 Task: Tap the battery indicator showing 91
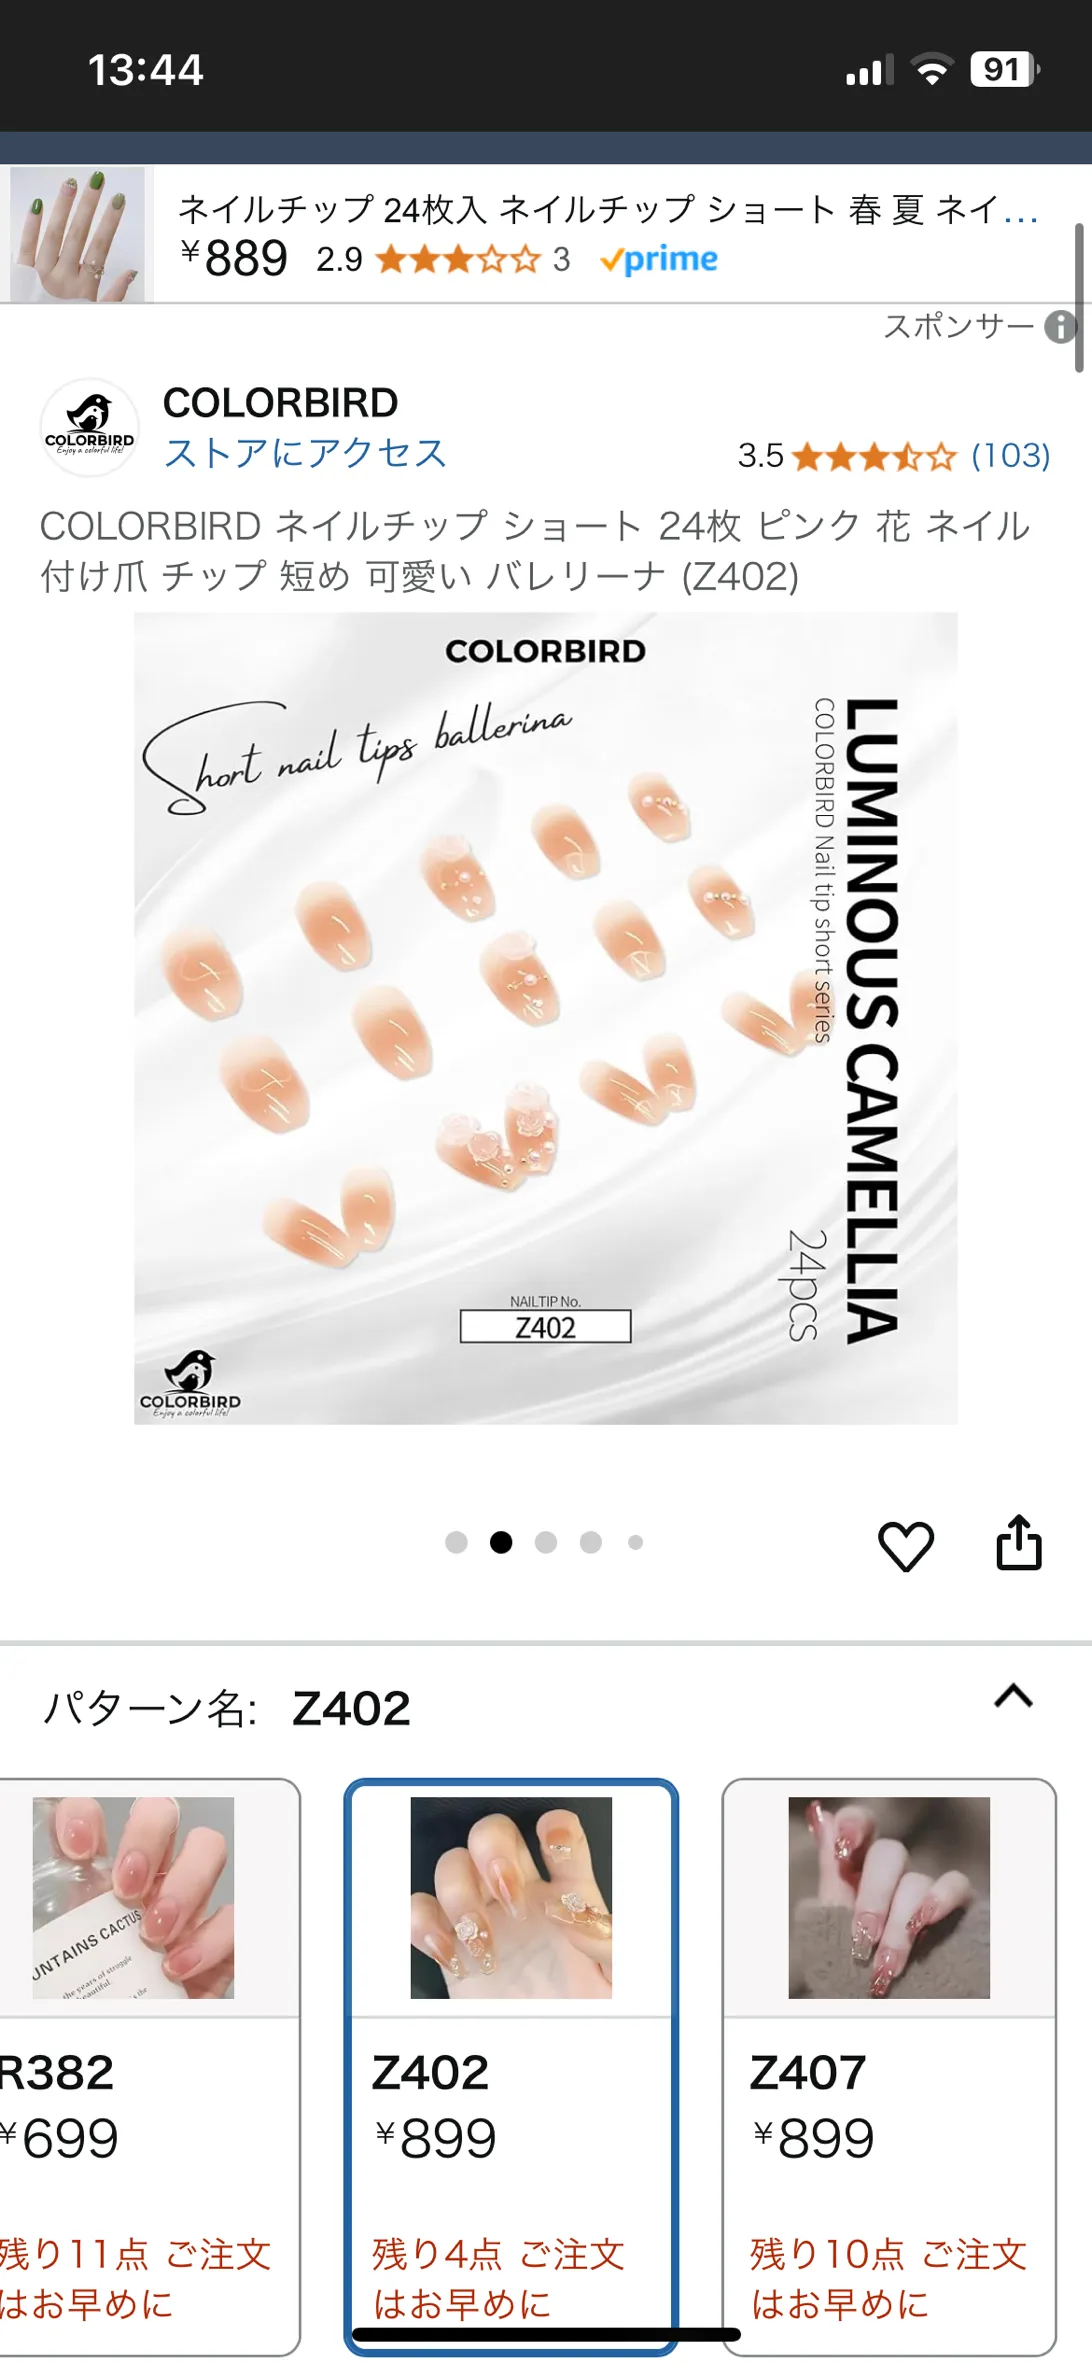(1005, 69)
